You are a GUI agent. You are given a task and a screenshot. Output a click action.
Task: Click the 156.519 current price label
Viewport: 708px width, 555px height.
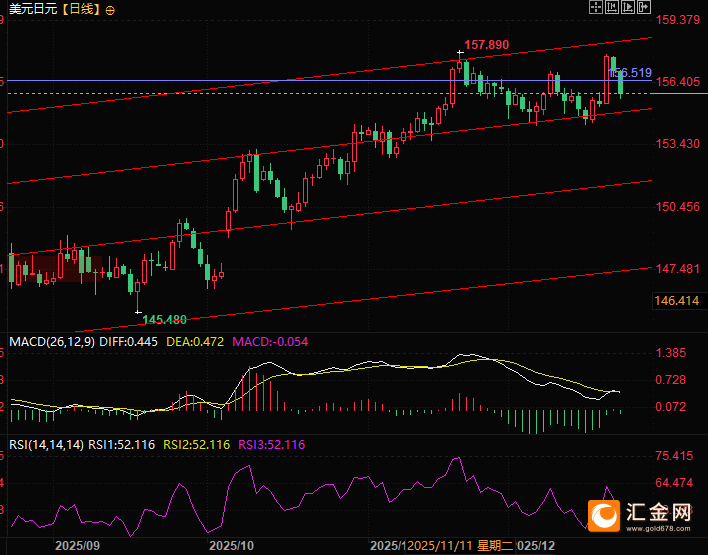(x=630, y=73)
